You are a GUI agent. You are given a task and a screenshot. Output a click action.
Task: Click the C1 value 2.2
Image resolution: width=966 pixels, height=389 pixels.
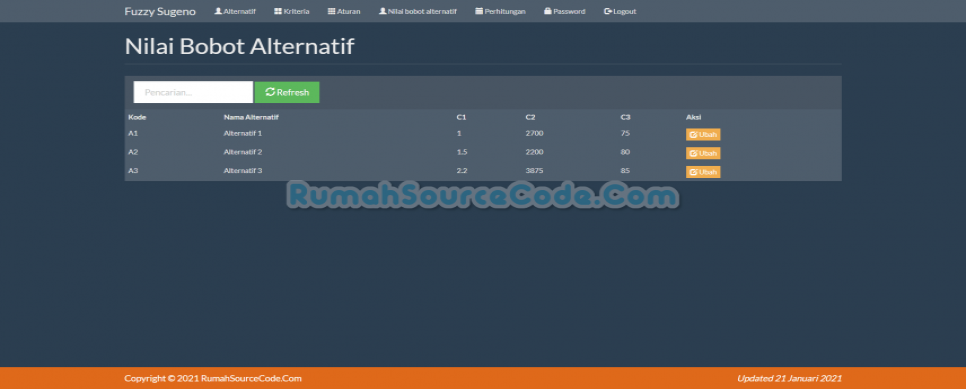pyautogui.click(x=461, y=171)
